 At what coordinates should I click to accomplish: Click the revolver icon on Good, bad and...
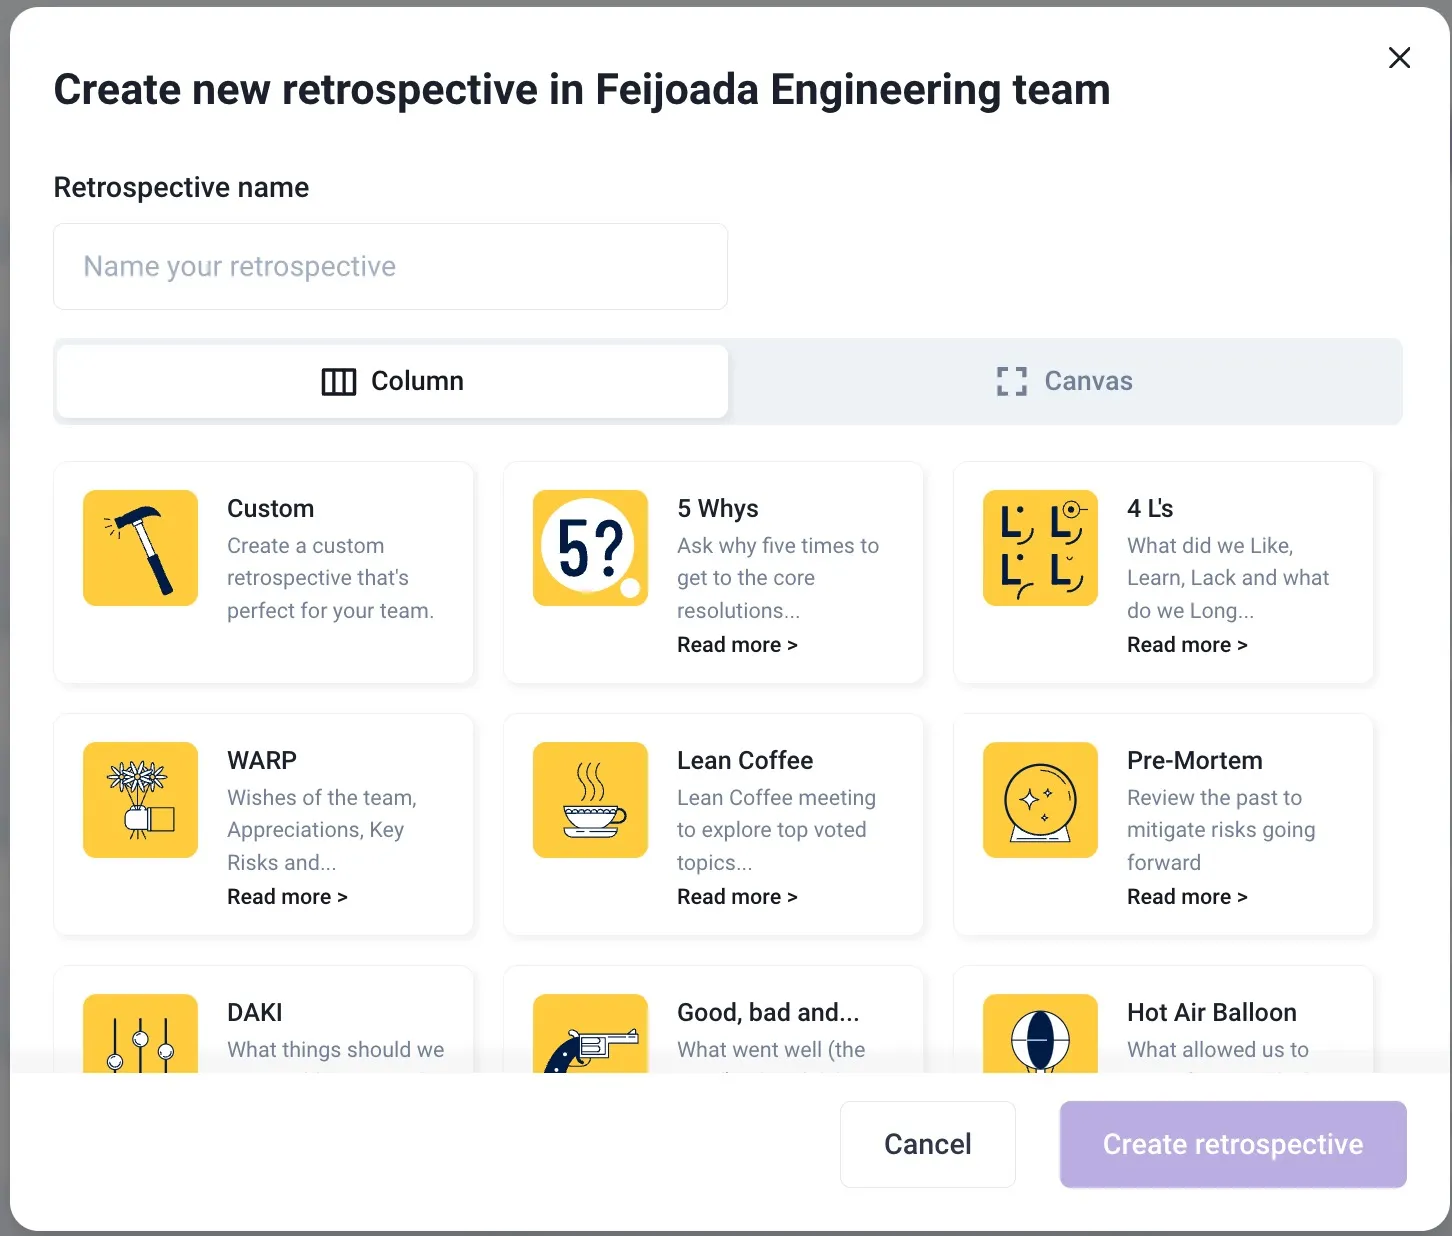(x=590, y=1040)
